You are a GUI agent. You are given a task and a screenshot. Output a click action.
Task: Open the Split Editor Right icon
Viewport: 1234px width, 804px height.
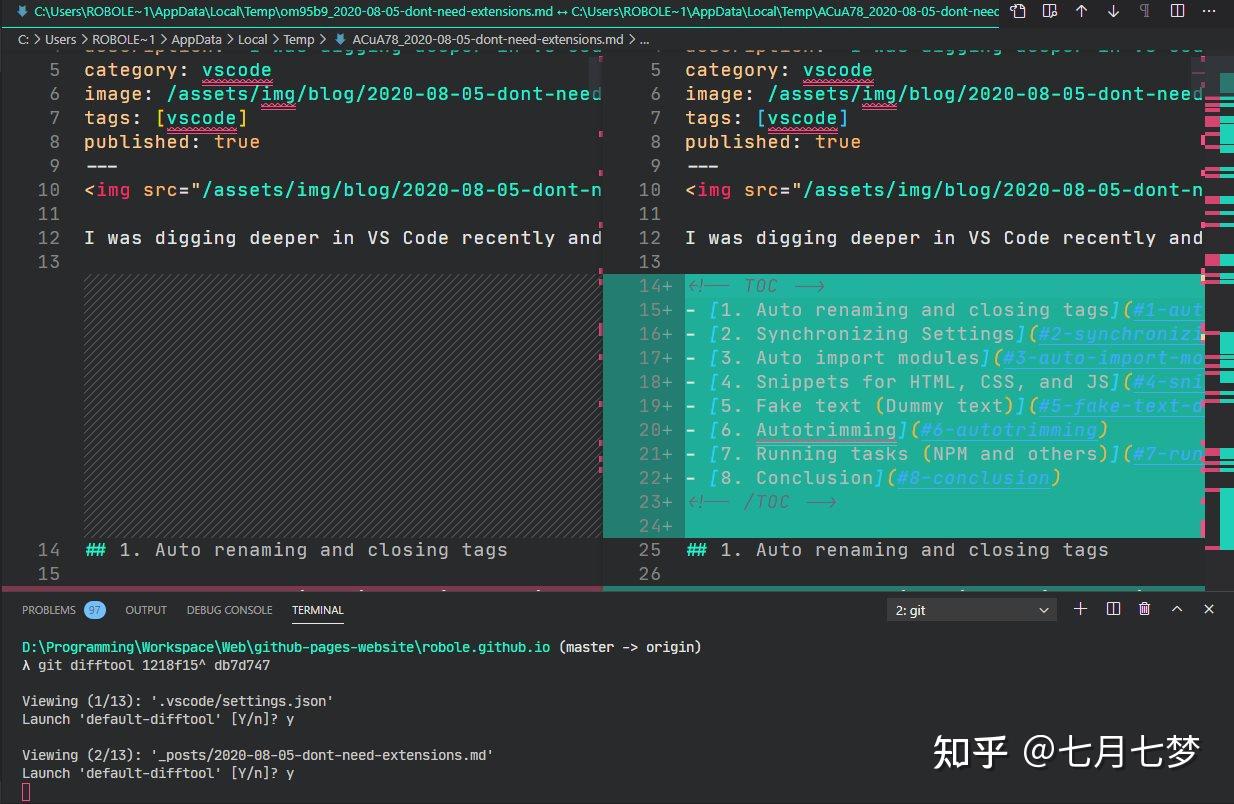(1177, 11)
